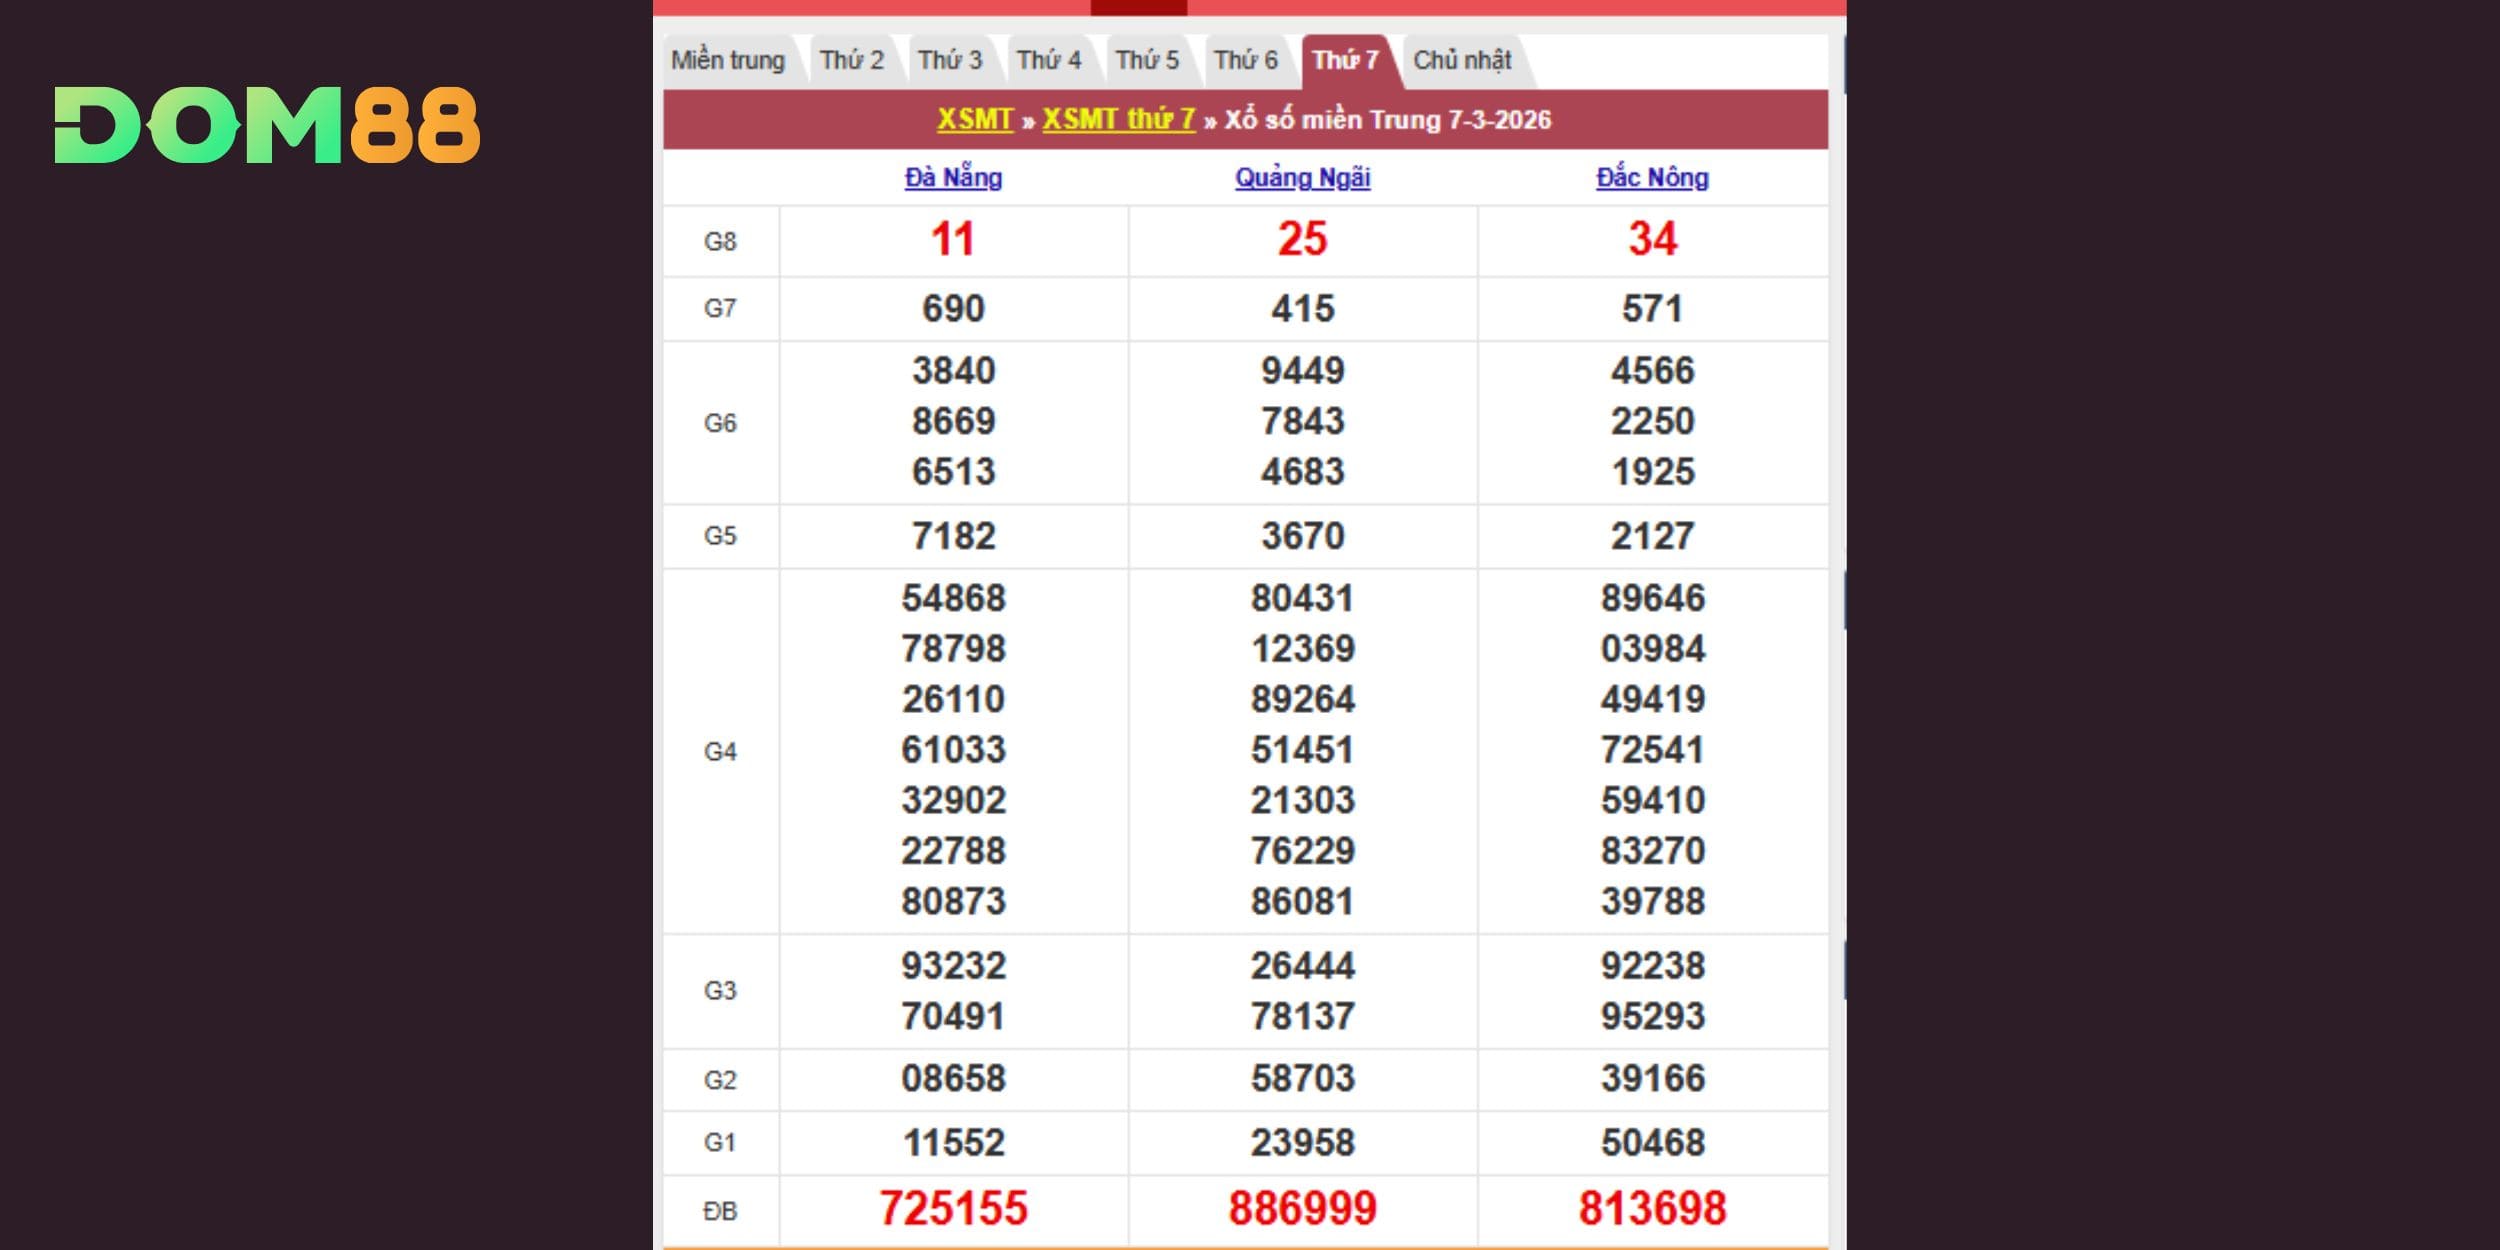Select the active Thứ 7 tab
The width and height of the screenshot is (2500, 1250).
pyautogui.click(x=1345, y=61)
